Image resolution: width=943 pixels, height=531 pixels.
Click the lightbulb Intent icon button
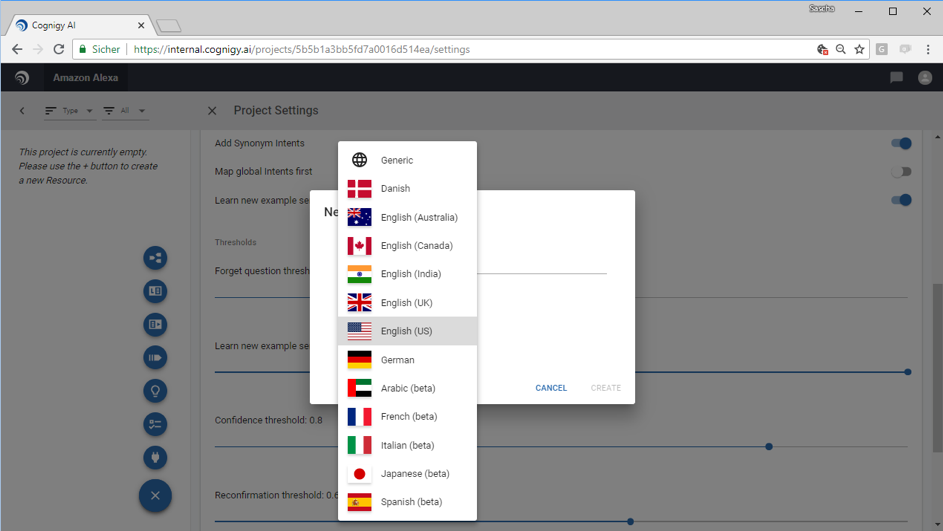(155, 391)
